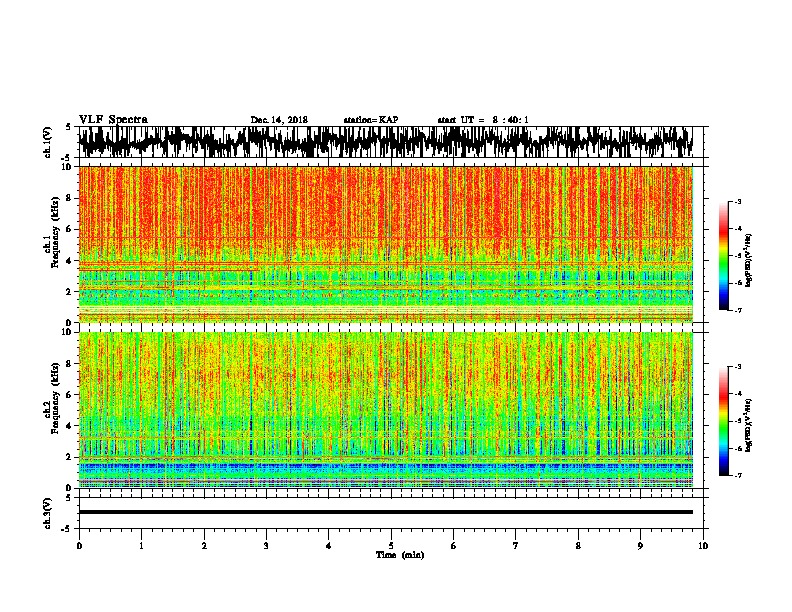792x612 pixels.
Task: Click the time axis tick label "1"
Action: [141, 546]
